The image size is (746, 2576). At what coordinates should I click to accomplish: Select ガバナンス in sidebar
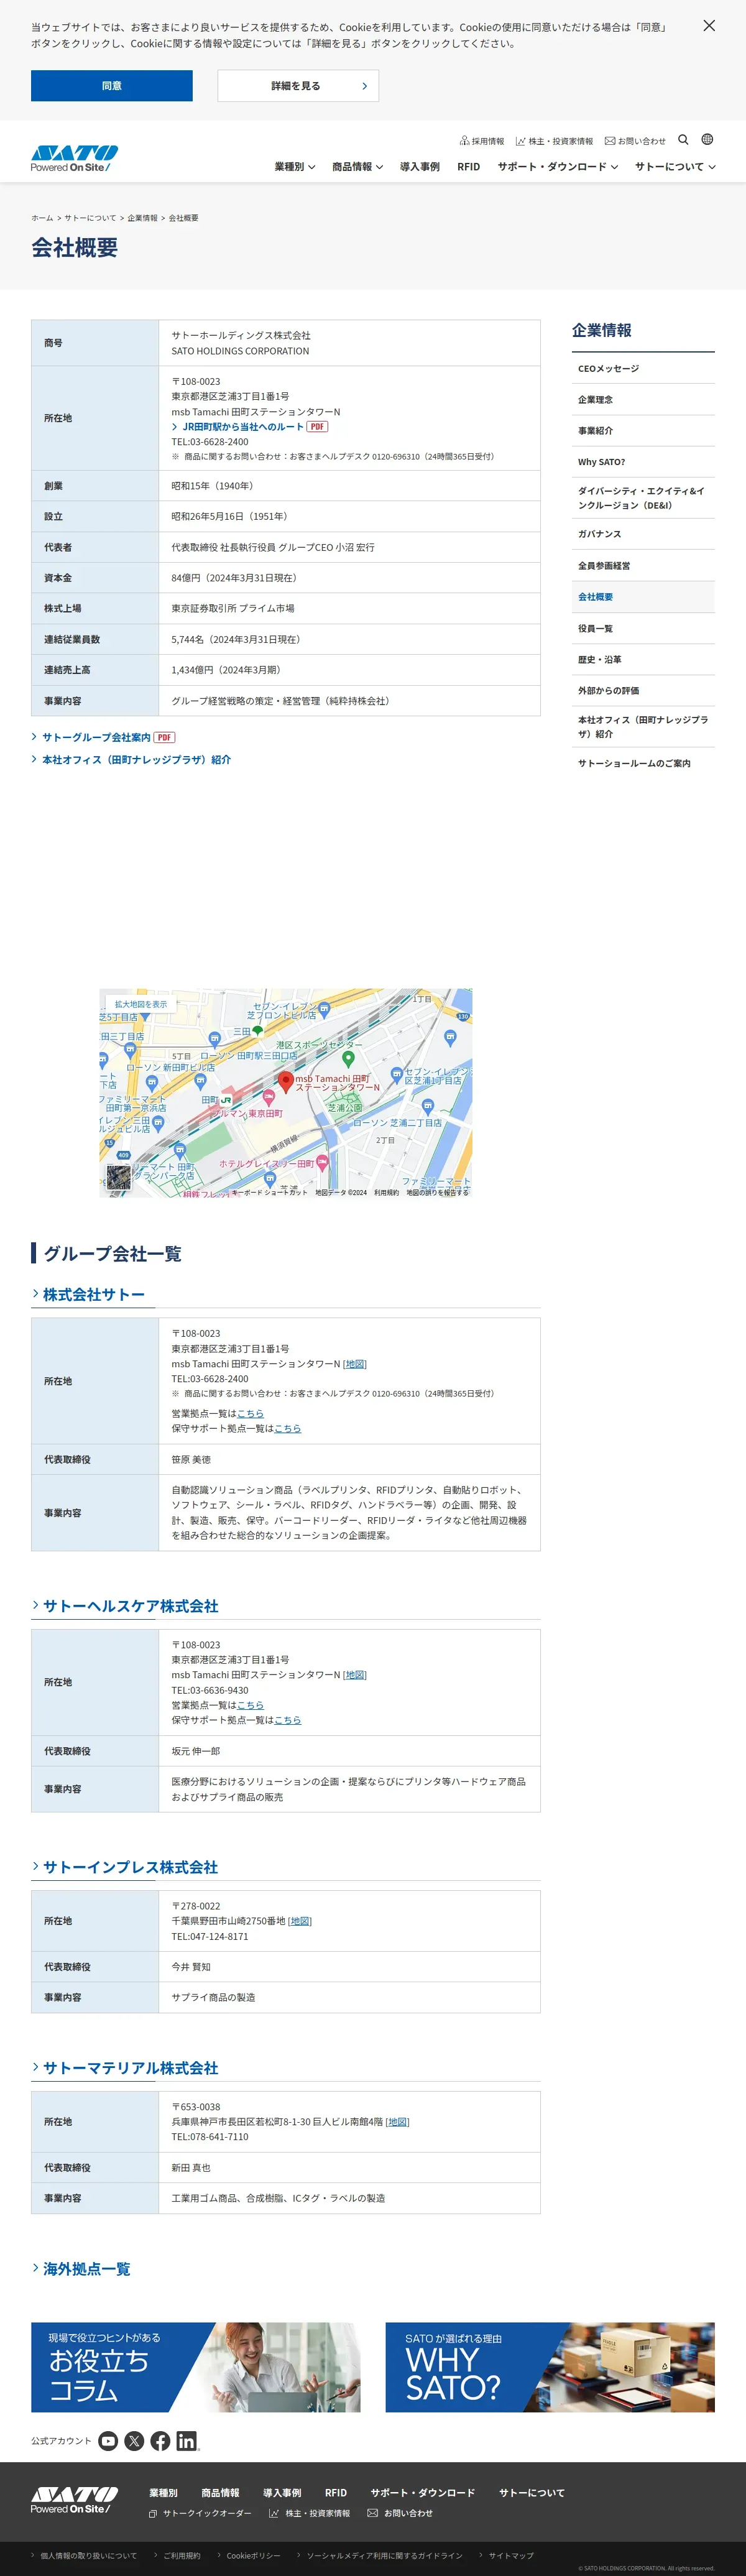[643, 534]
